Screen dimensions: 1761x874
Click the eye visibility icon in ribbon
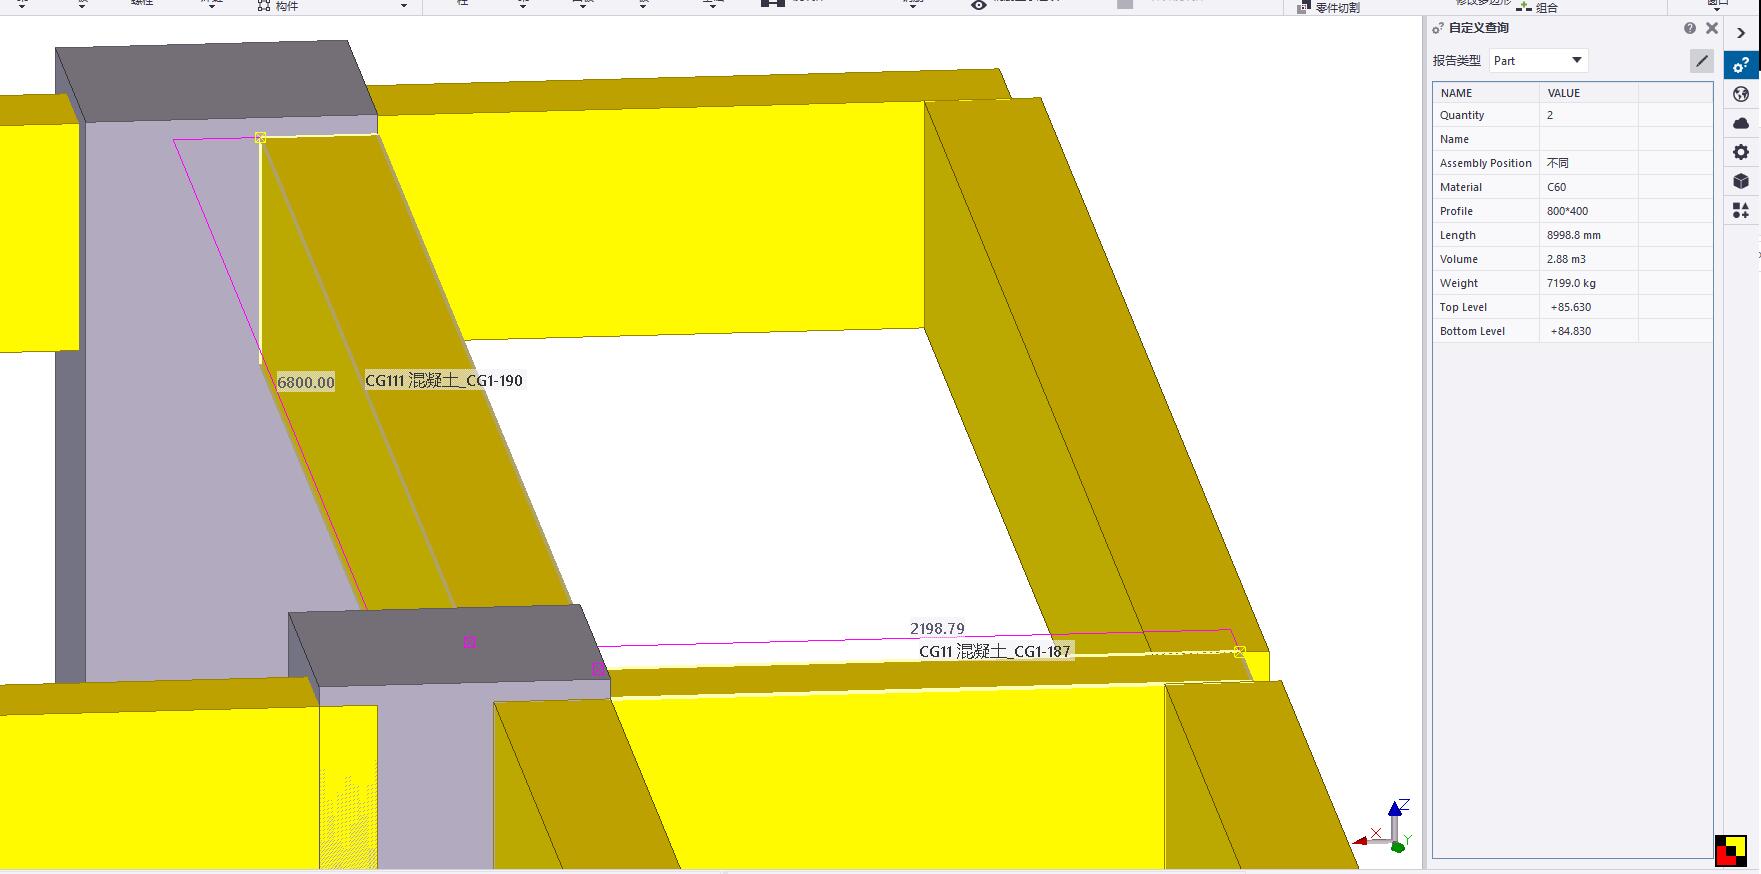tap(979, 5)
